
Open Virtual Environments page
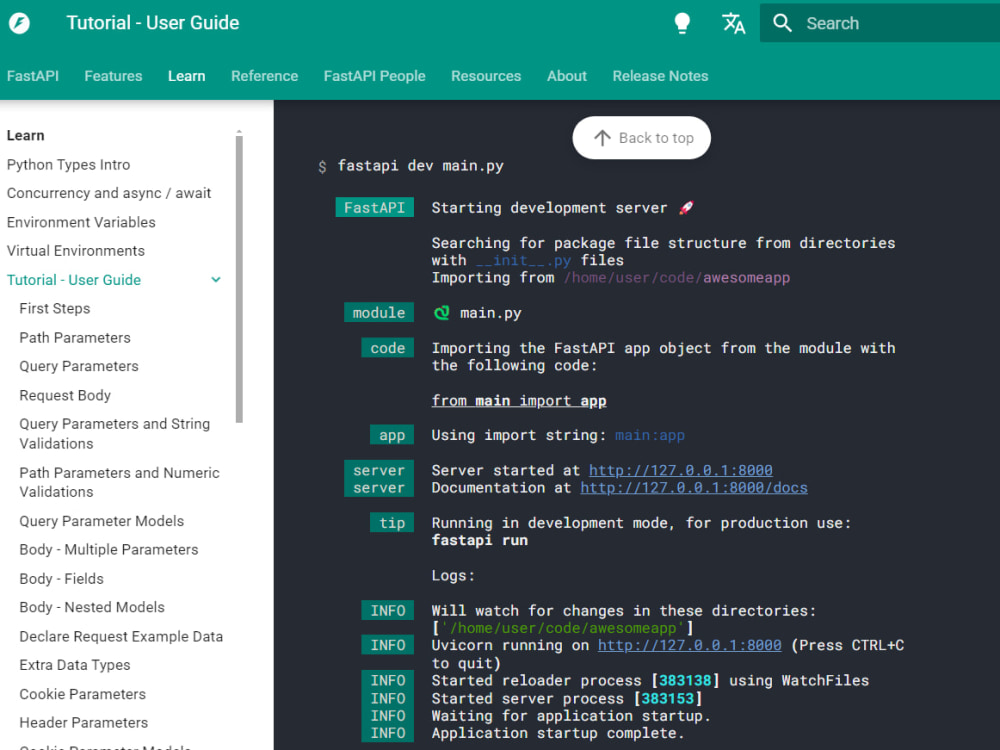76,251
